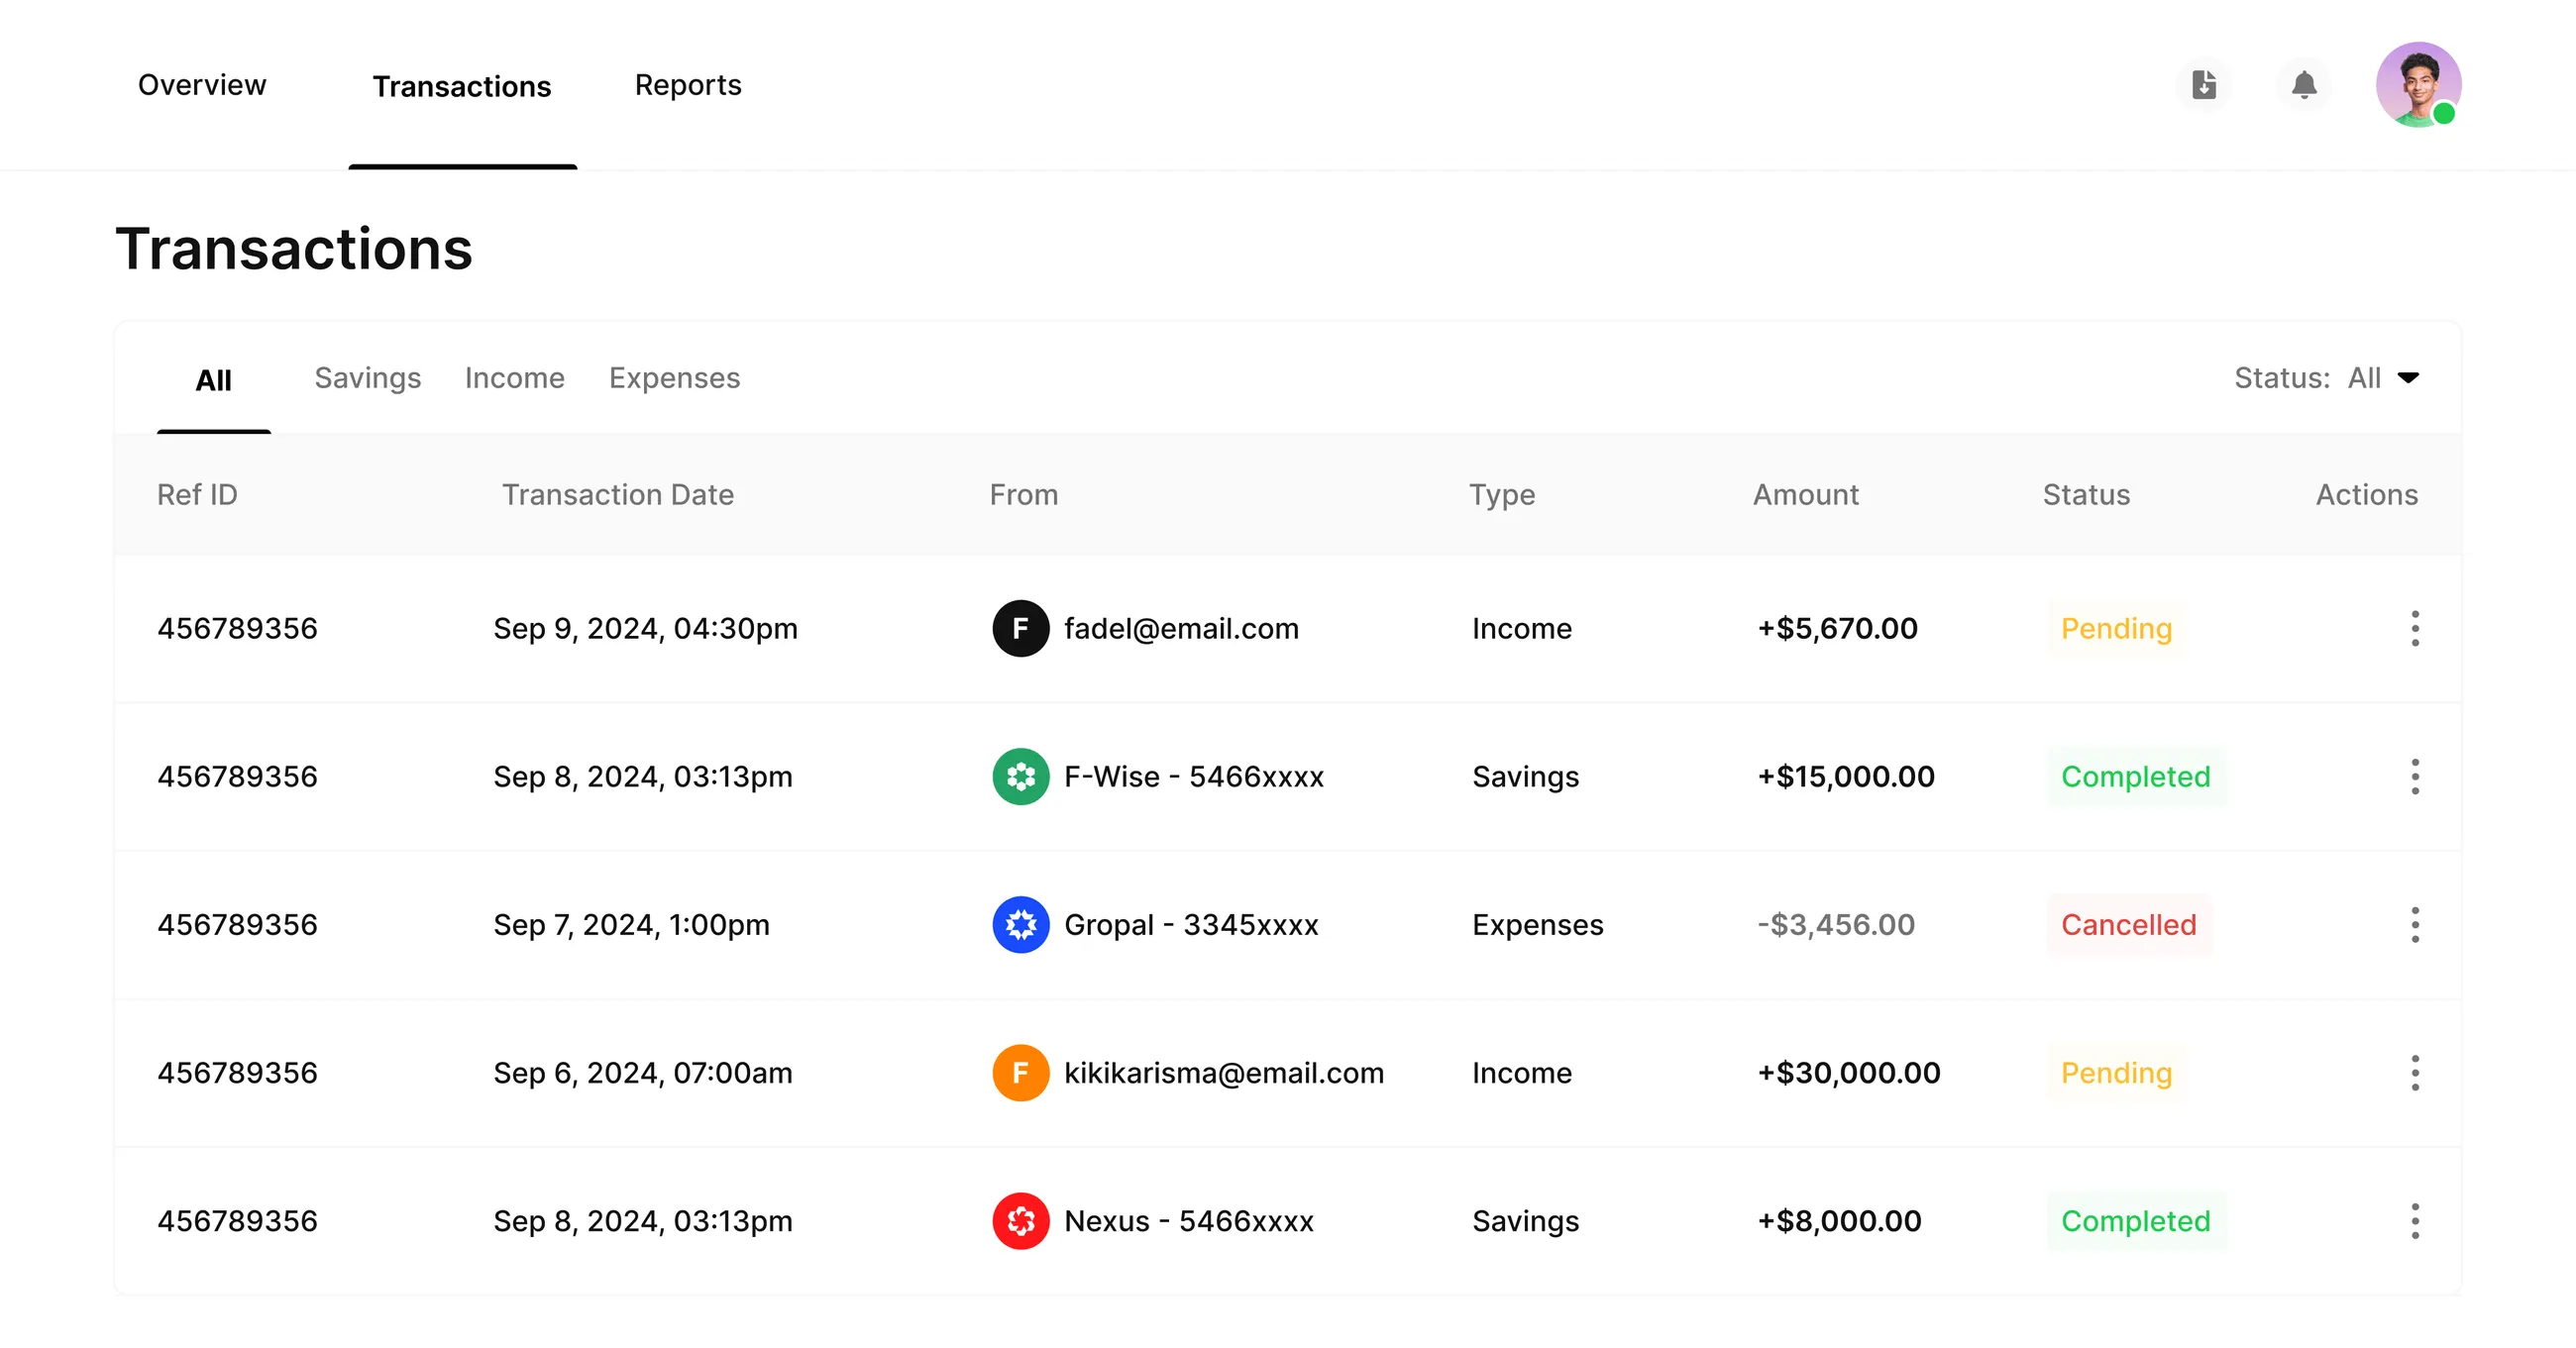This screenshot has width=2576, height=1348.
Task: Click the kikikarisma@email.com sender link
Action: 1223,1073
